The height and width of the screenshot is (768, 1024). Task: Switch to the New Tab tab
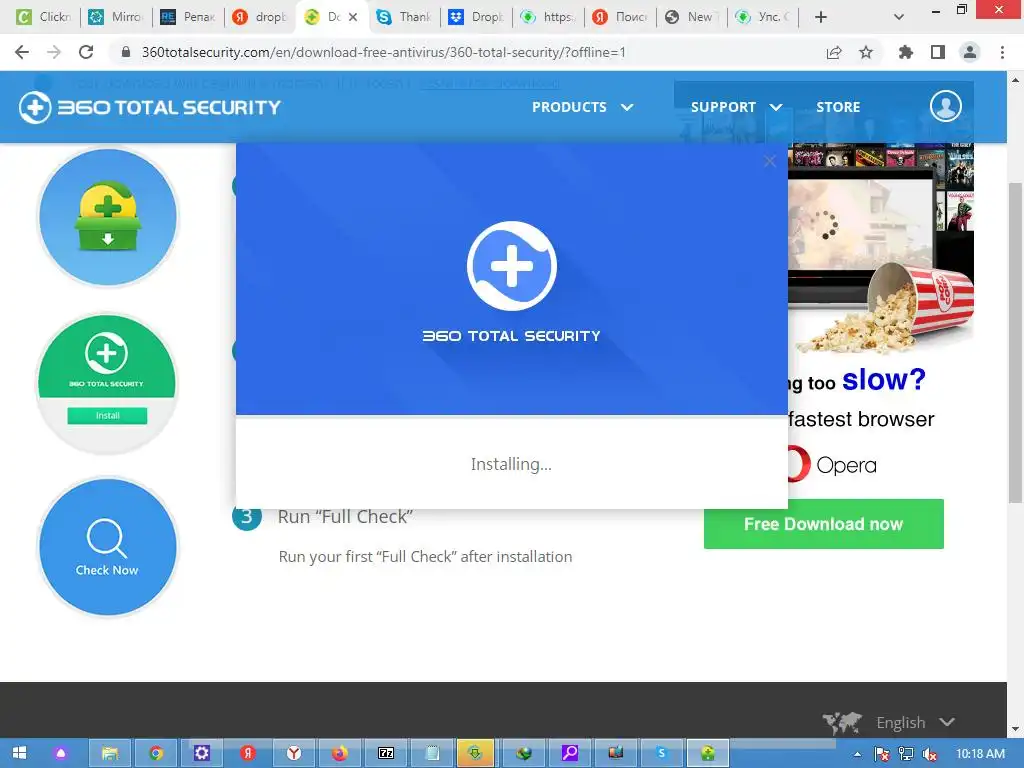tap(692, 17)
